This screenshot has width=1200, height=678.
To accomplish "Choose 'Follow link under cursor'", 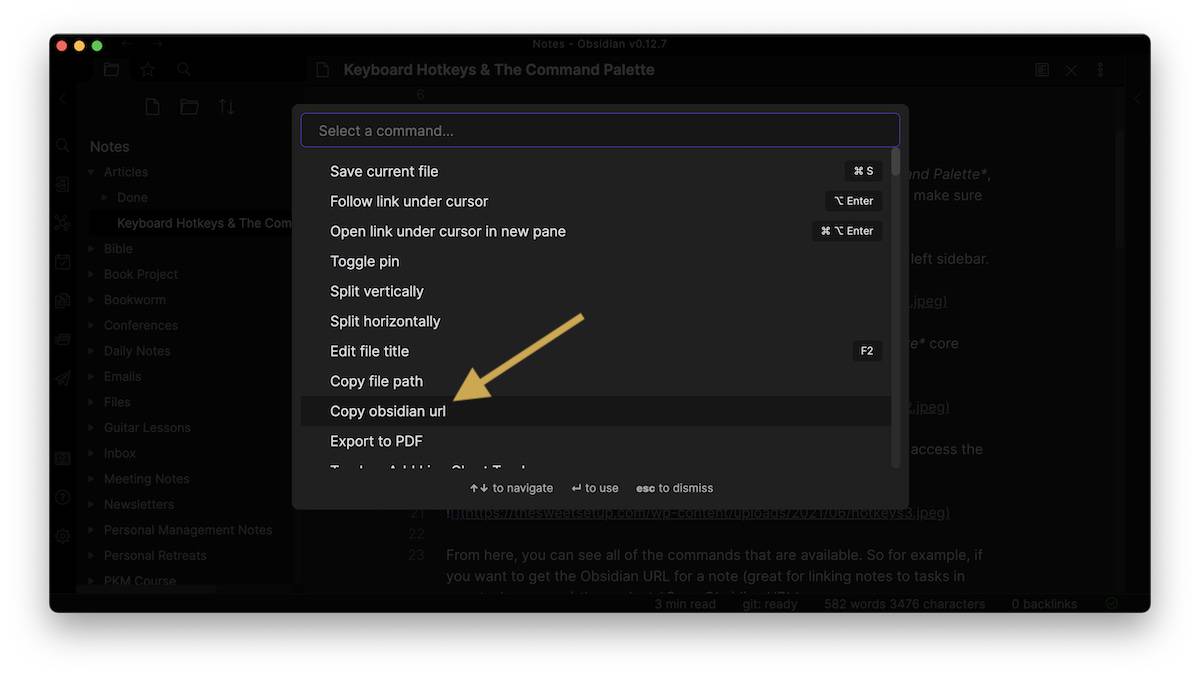I will click(x=596, y=201).
